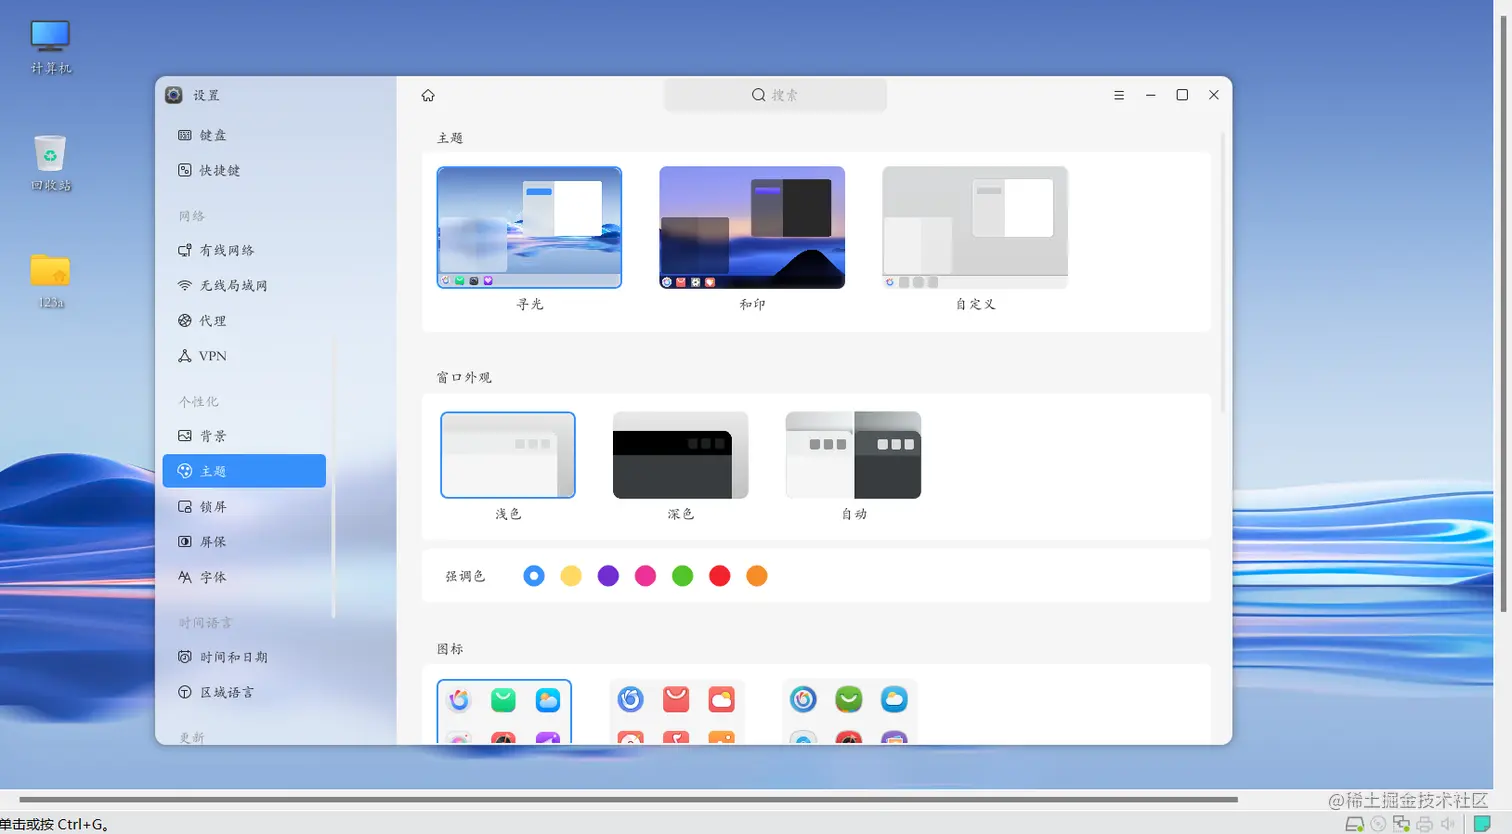Open 时间和日期 settings
Screen dimensions: 1512x834
[x=244, y=657]
